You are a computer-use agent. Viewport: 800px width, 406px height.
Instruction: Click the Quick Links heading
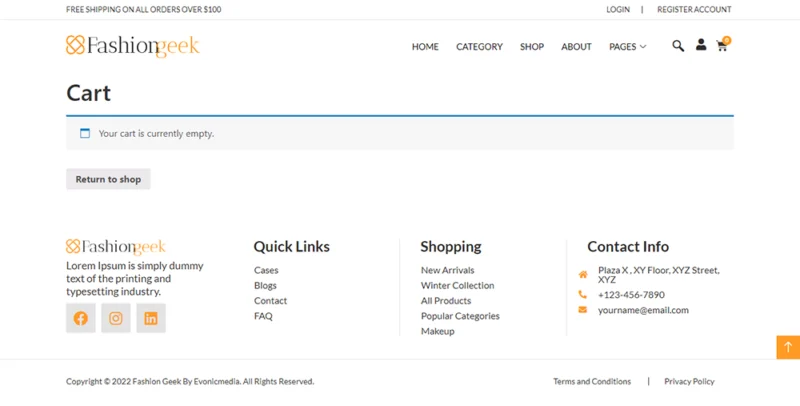click(292, 247)
